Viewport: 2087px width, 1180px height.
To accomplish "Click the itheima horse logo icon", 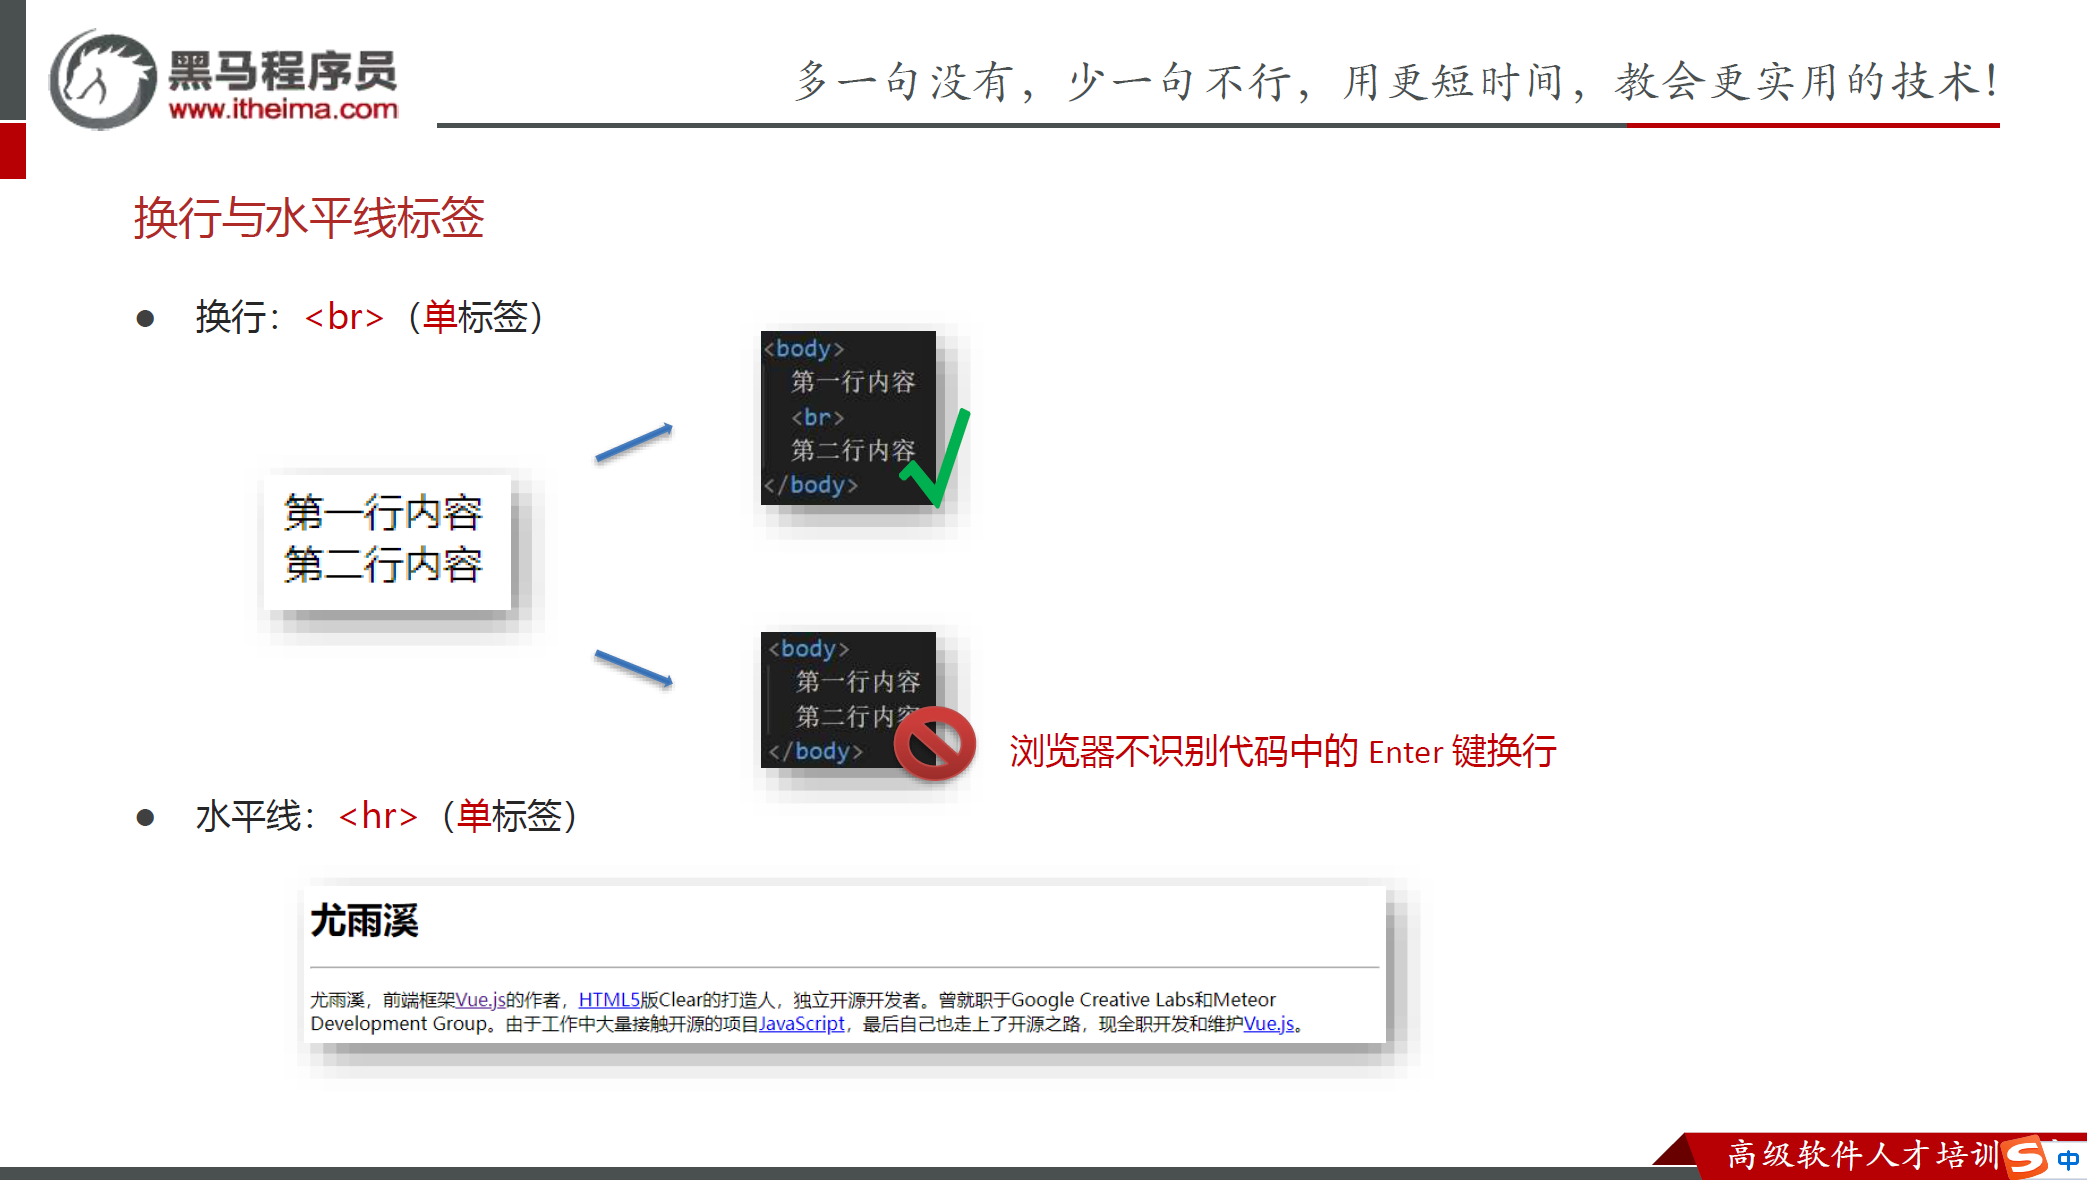I will tap(102, 80).
